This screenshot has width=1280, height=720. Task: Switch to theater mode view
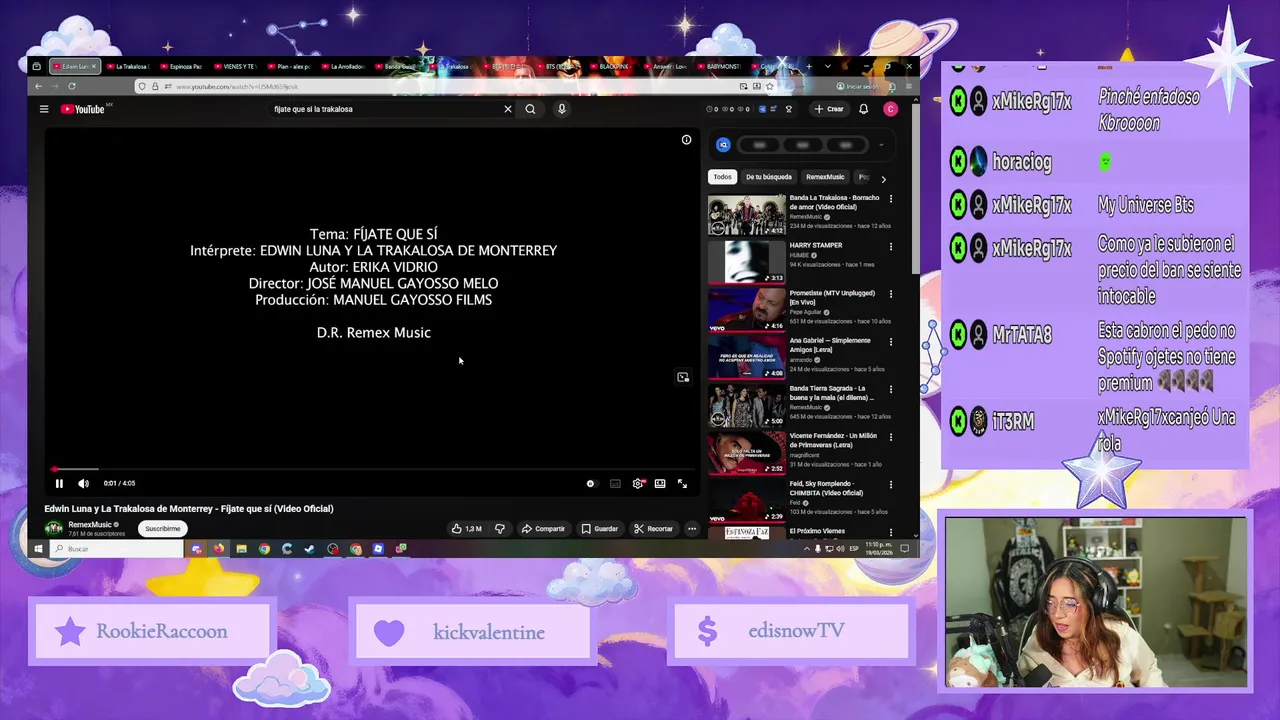tap(660, 484)
